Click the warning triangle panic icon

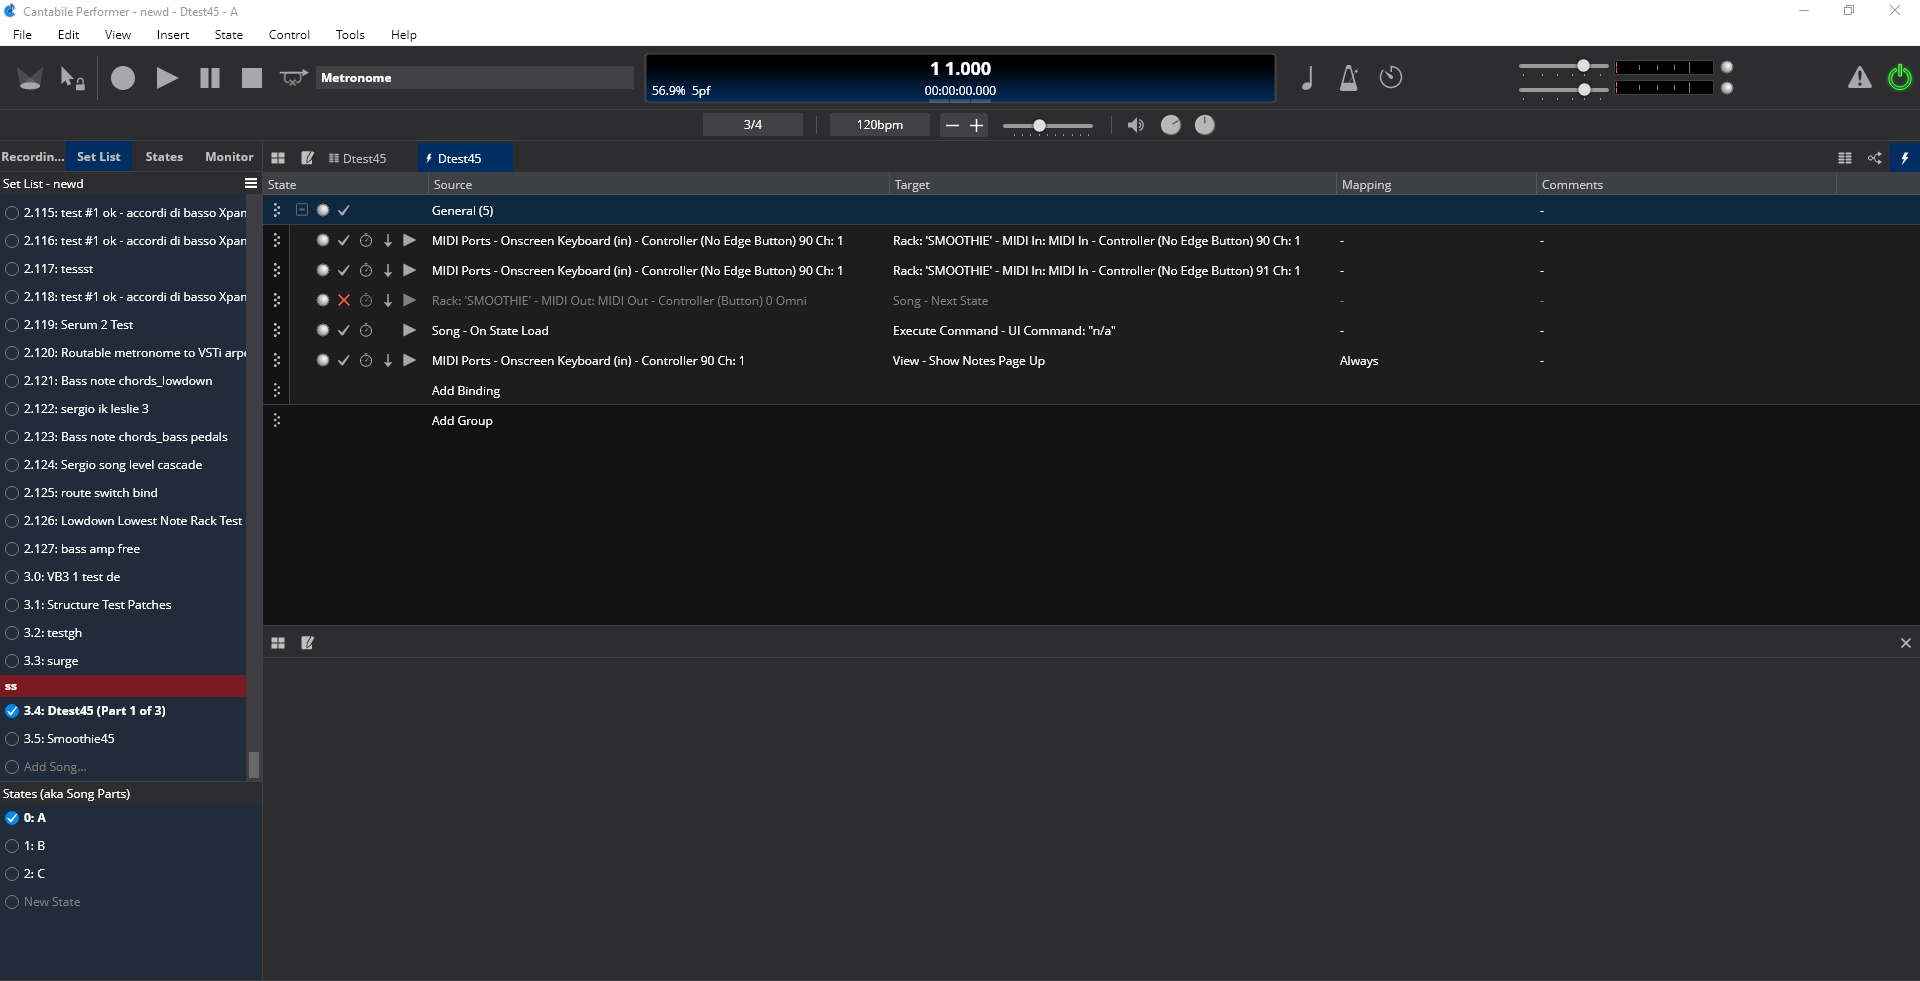point(1859,78)
